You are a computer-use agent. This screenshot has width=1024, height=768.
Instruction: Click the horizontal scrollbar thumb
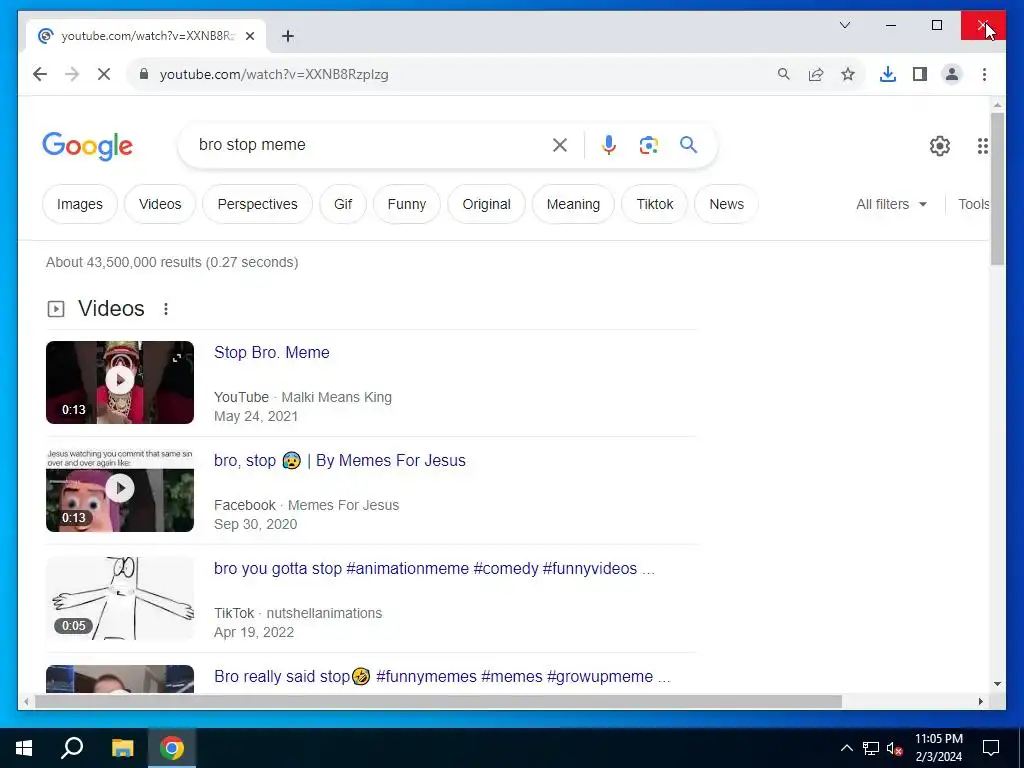tap(438, 702)
